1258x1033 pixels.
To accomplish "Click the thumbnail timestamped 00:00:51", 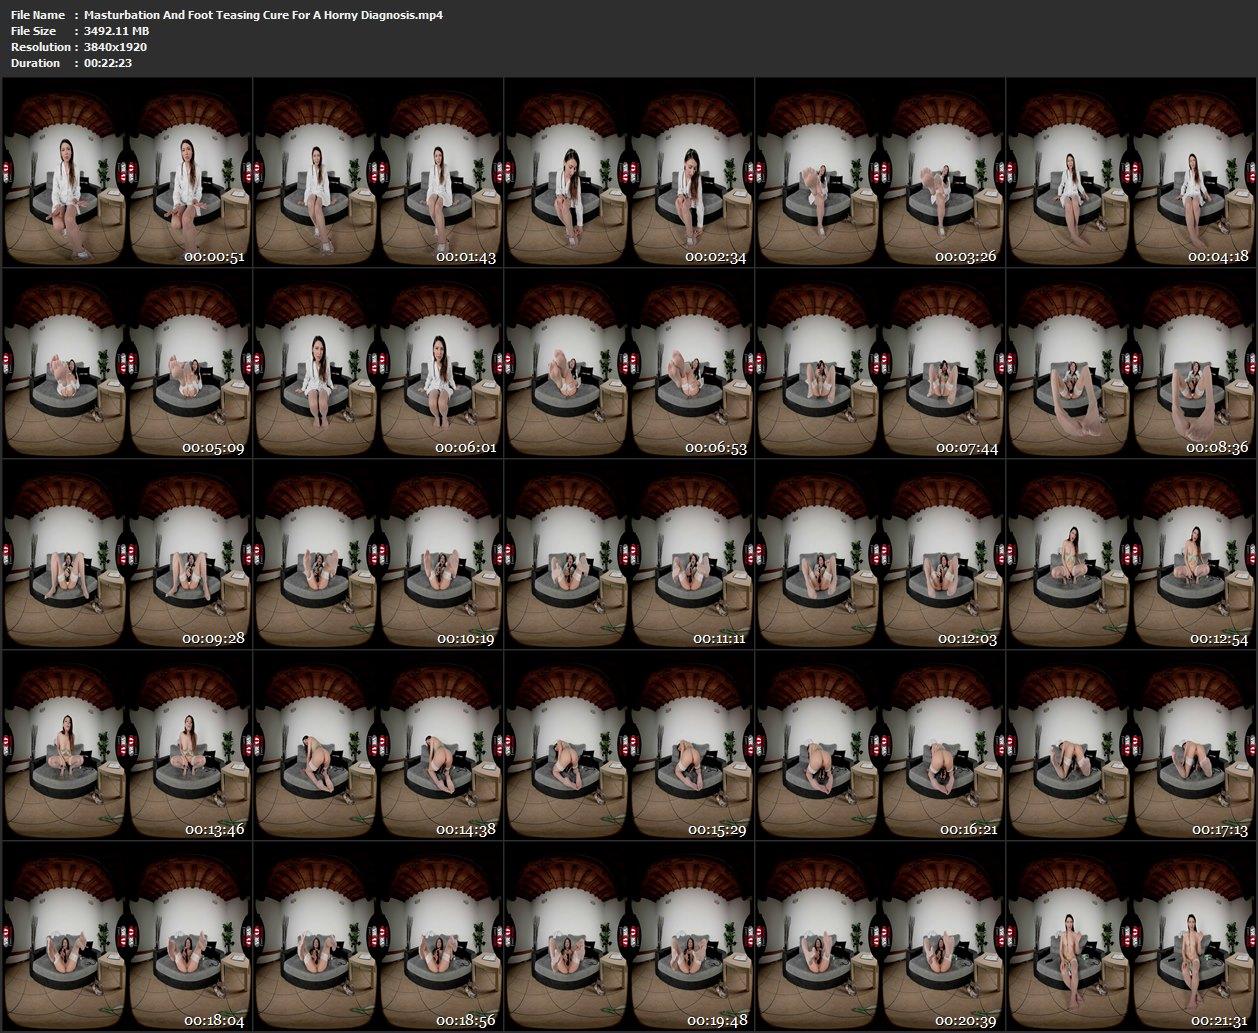I will click(x=126, y=172).
